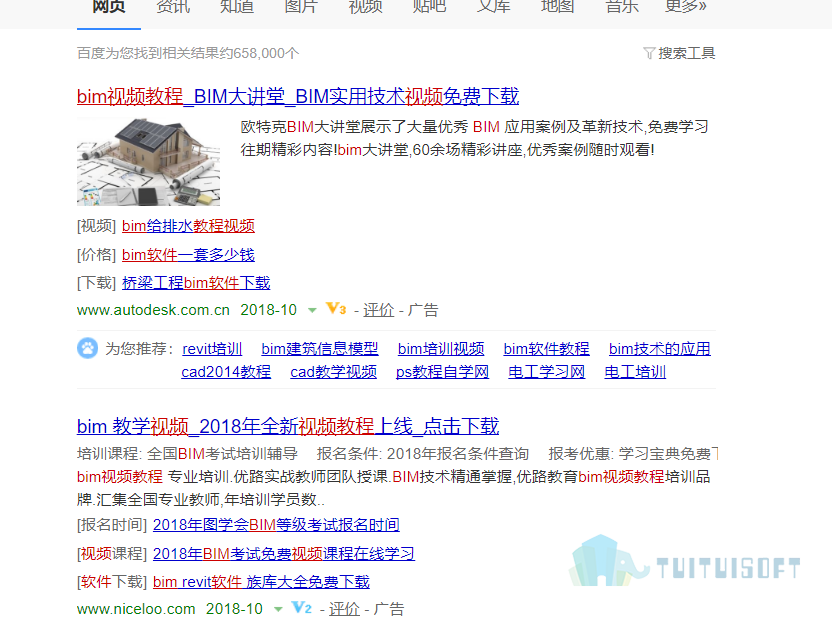Click the V2 credibility badge

coord(302,608)
